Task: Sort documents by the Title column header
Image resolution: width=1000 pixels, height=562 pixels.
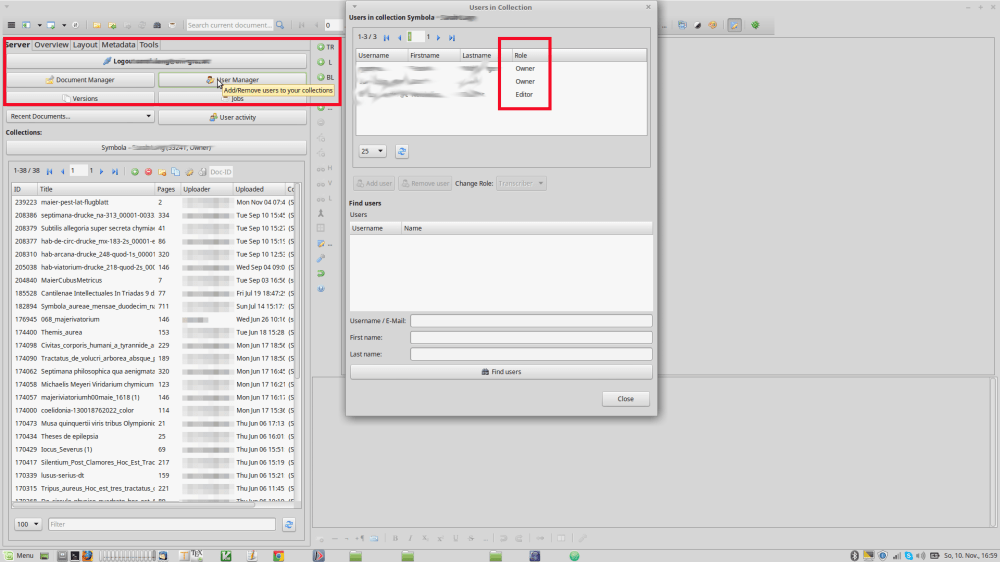Action: click(x=96, y=189)
